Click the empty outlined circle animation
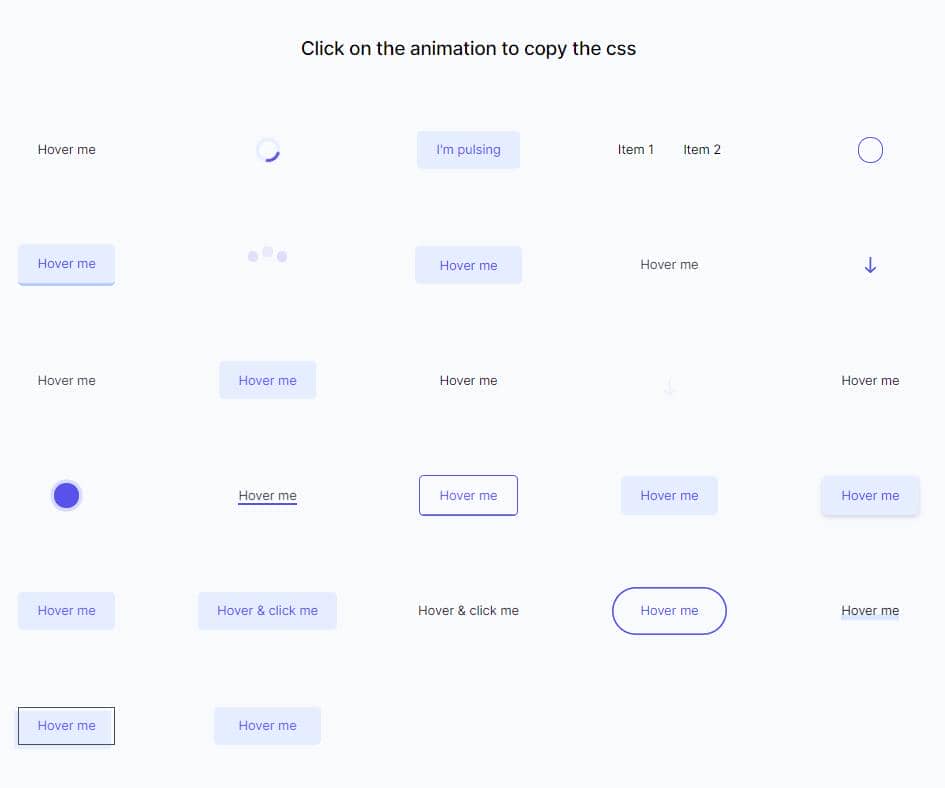This screenshot has height=788, width=945. [x=870, y=150]
